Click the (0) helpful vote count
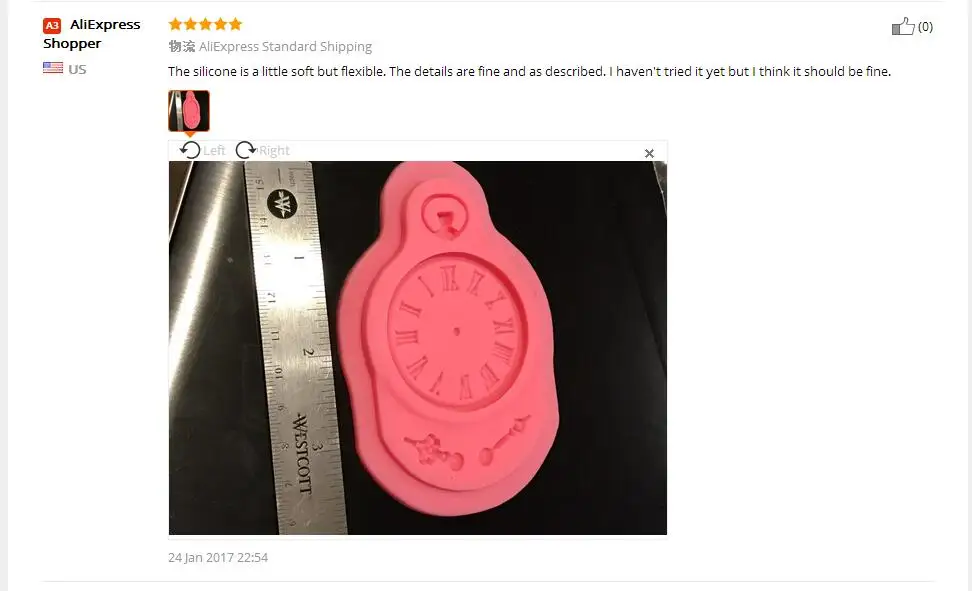972x591 pixels. point(925,27)
